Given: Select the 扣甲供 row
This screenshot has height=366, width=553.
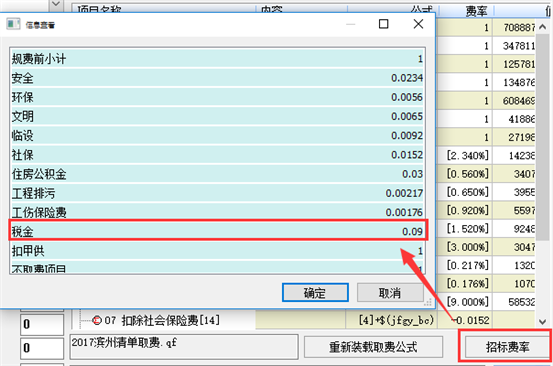Looking at the screenshot, I should [x=218, y=251].
